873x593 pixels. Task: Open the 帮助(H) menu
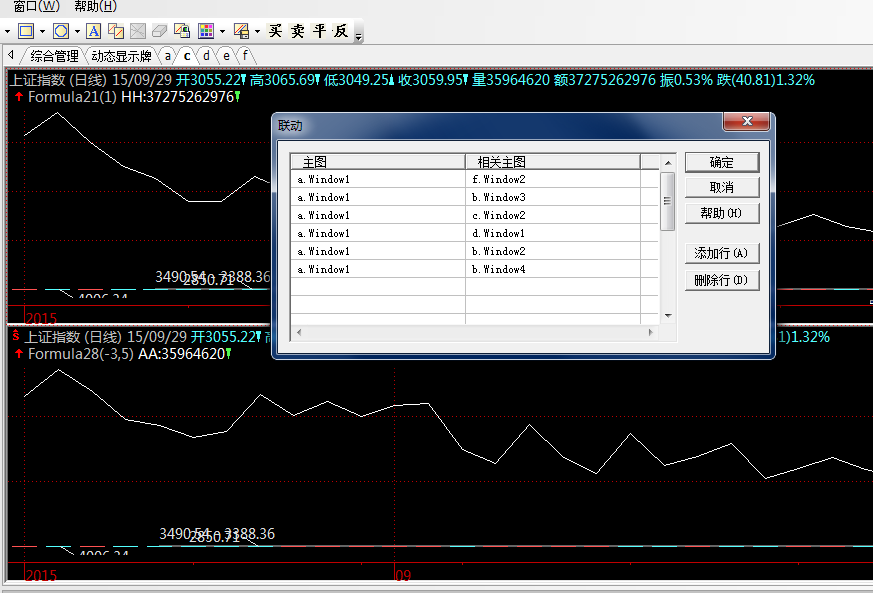tap(95, 6)
